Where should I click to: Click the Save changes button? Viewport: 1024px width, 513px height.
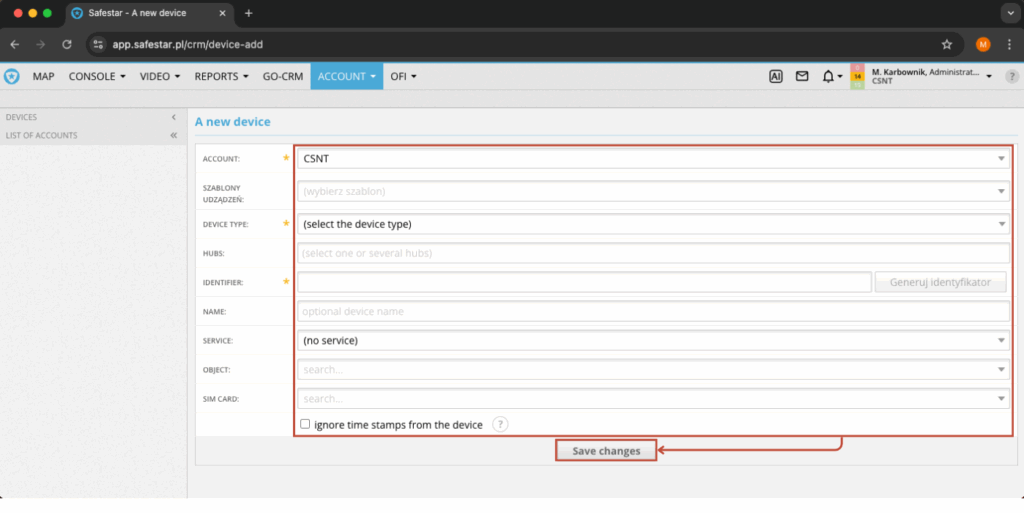pyautogui.click(x=606, y=451)
